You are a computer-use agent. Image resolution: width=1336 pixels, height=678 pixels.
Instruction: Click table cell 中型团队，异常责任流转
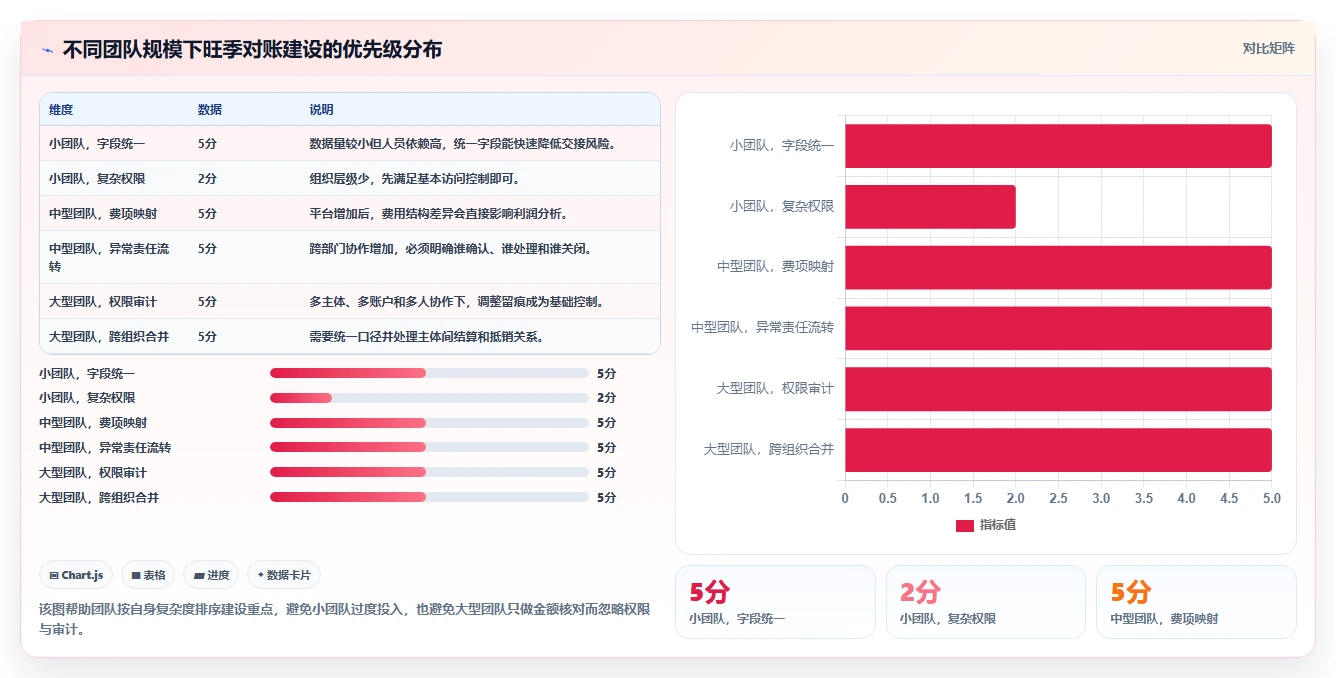[109, 258]
